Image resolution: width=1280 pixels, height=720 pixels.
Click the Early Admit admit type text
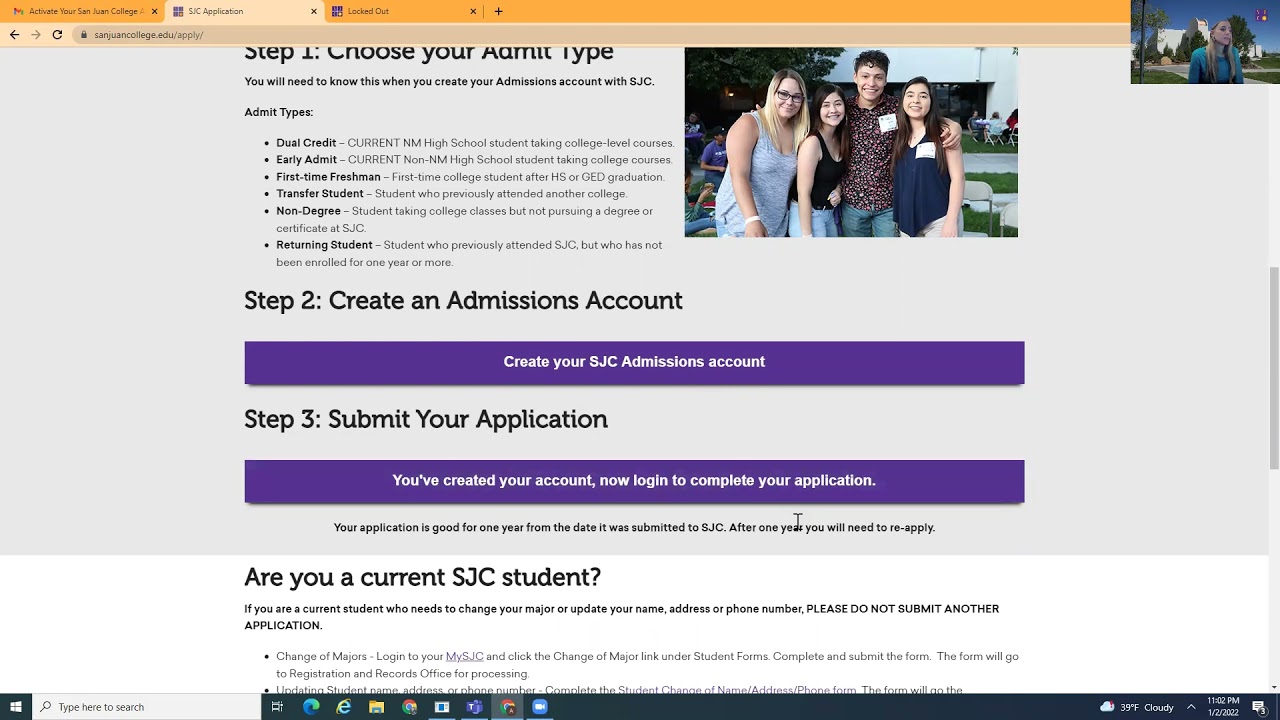pos(474,160)
